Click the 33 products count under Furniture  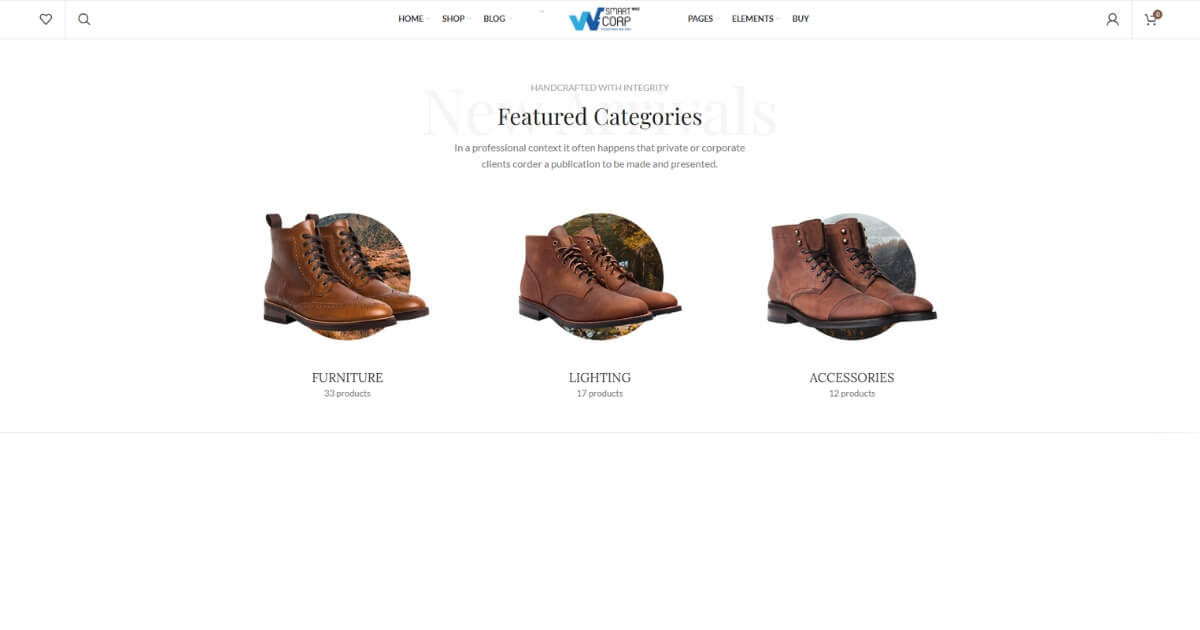point(347,394)
